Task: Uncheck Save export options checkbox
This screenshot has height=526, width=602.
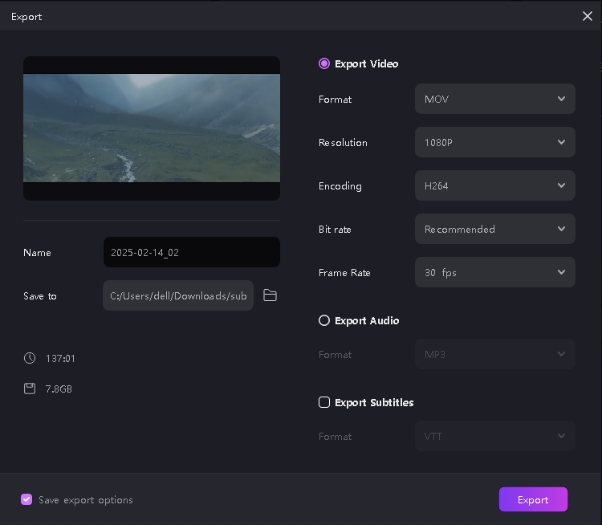Action: [26, 500]
